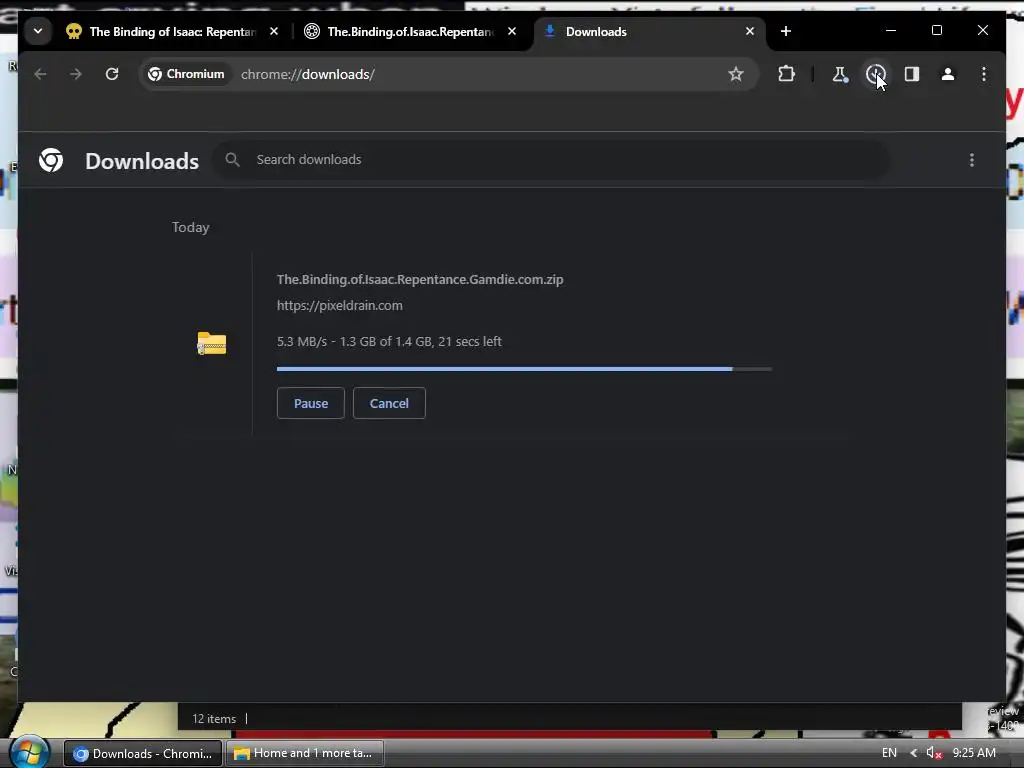Click the Today date heading
The image size is (1024, 768).
point(191,227)
